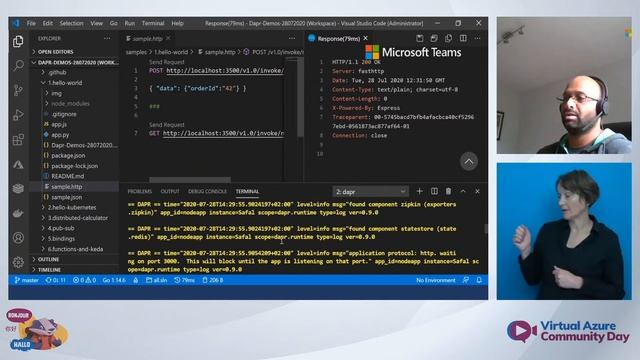640x360 pixels.
Task: Click errors and warnings count in status bar
Action: (x=84, y=280)
